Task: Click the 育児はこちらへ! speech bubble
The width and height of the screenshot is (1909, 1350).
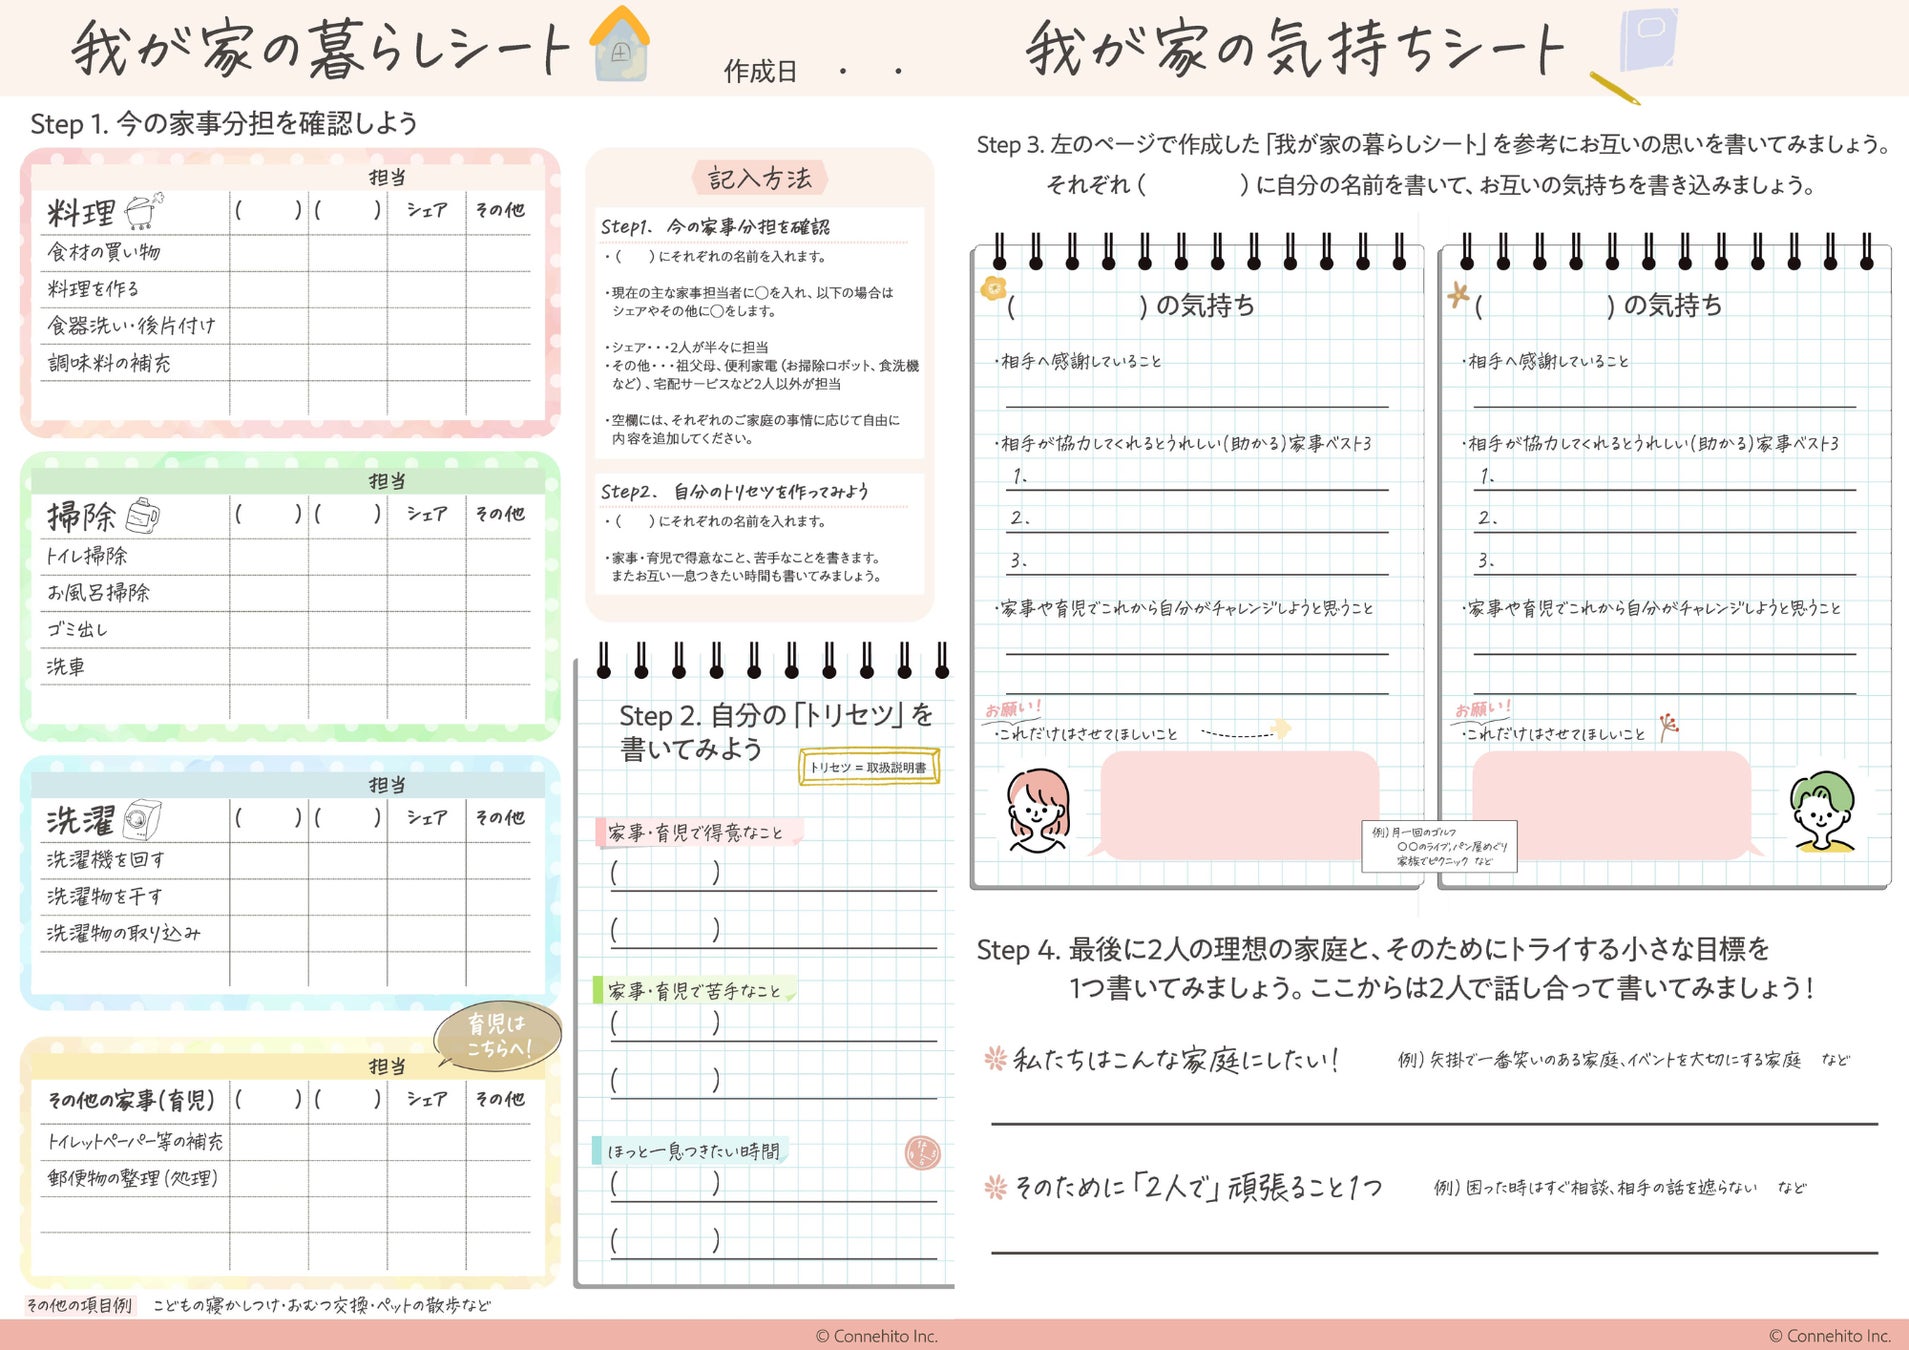Action: (498, 1036)
